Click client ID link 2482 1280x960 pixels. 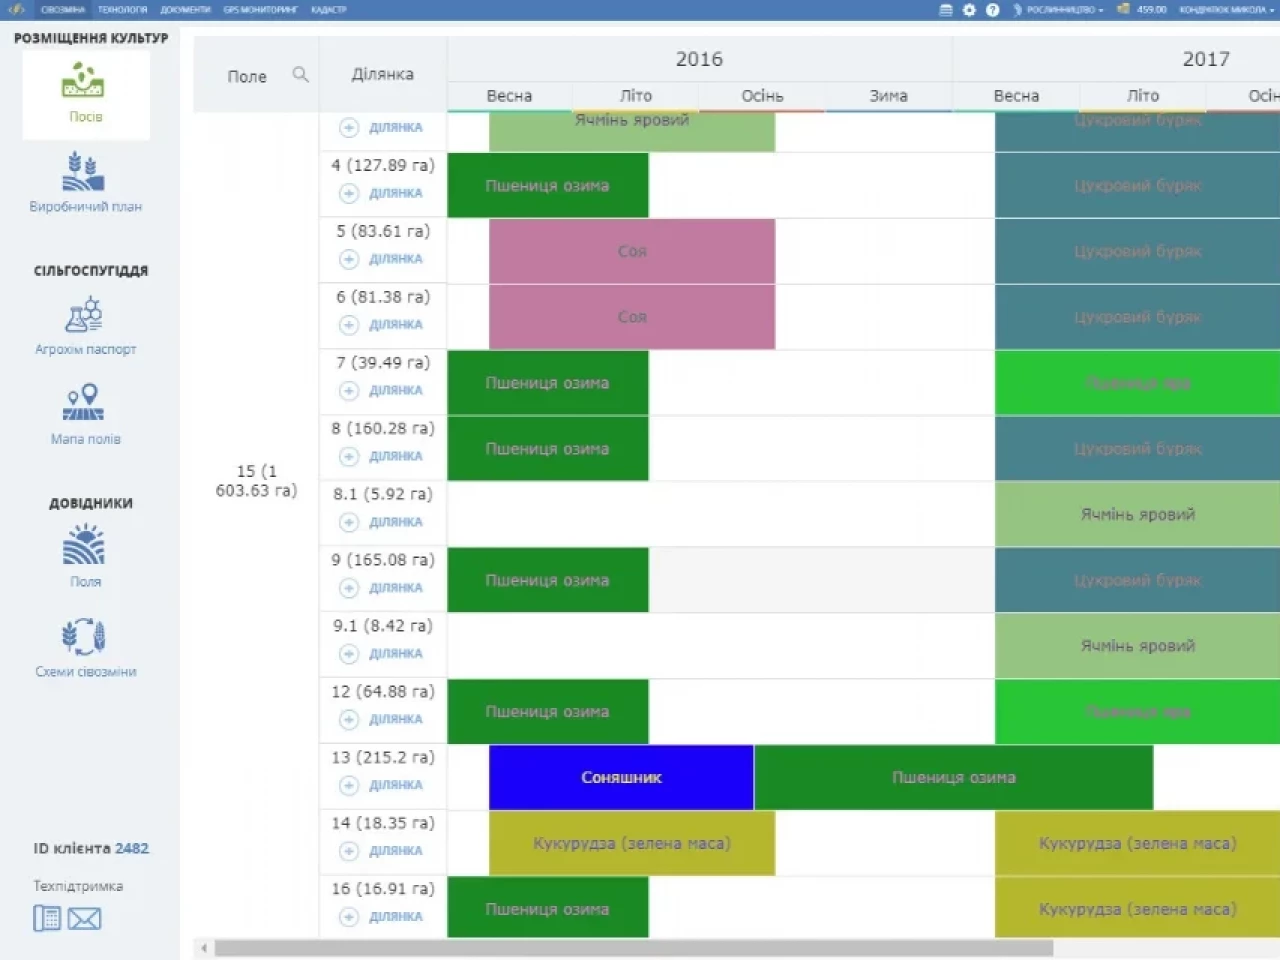131,848
